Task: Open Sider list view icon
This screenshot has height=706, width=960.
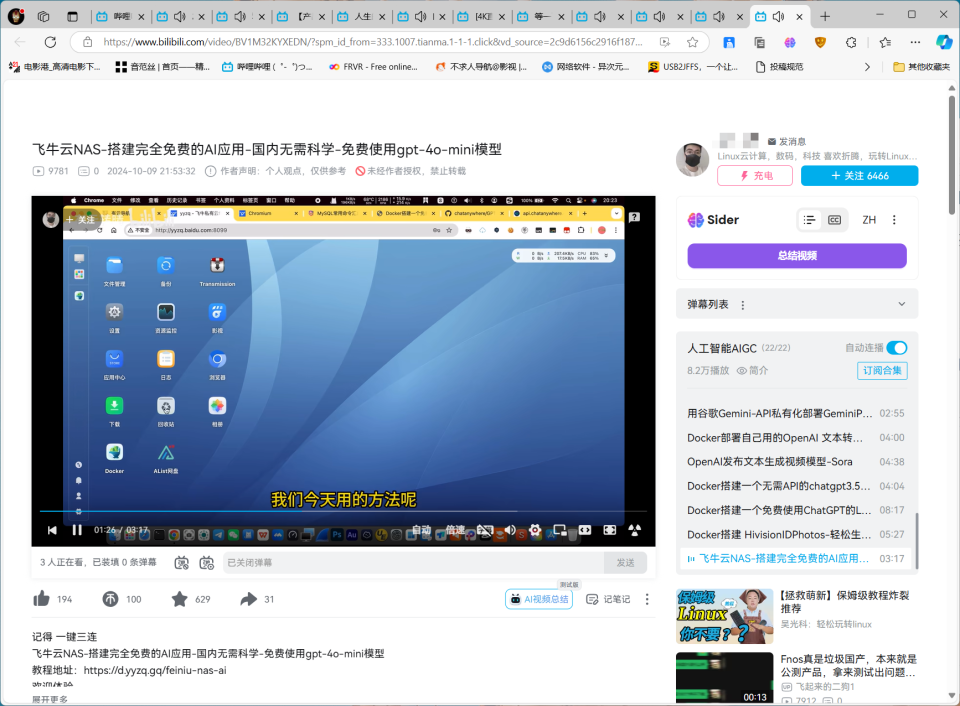Action: (809, 220)
